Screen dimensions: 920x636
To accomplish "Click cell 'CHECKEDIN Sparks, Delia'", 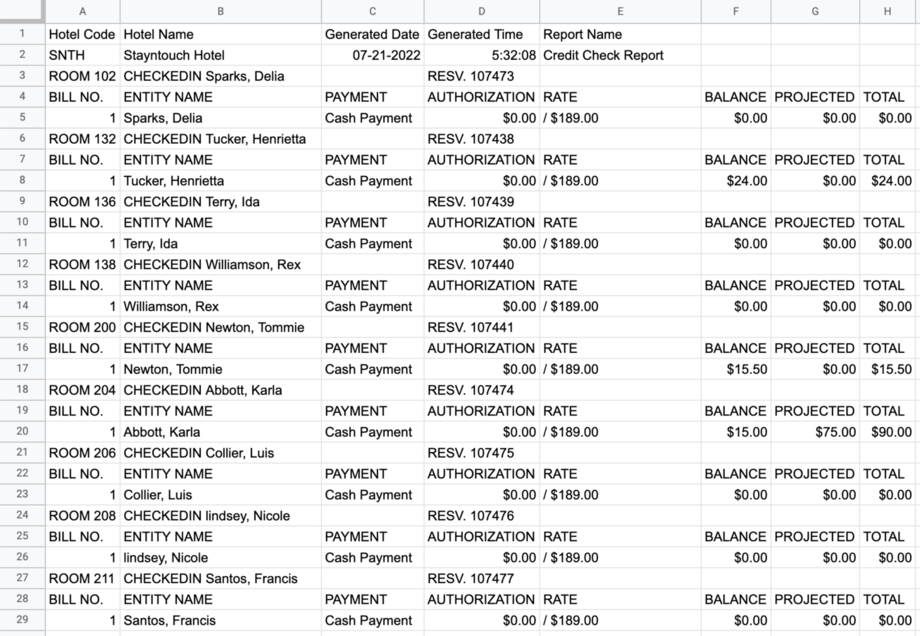I will click(x=221, y=76).
